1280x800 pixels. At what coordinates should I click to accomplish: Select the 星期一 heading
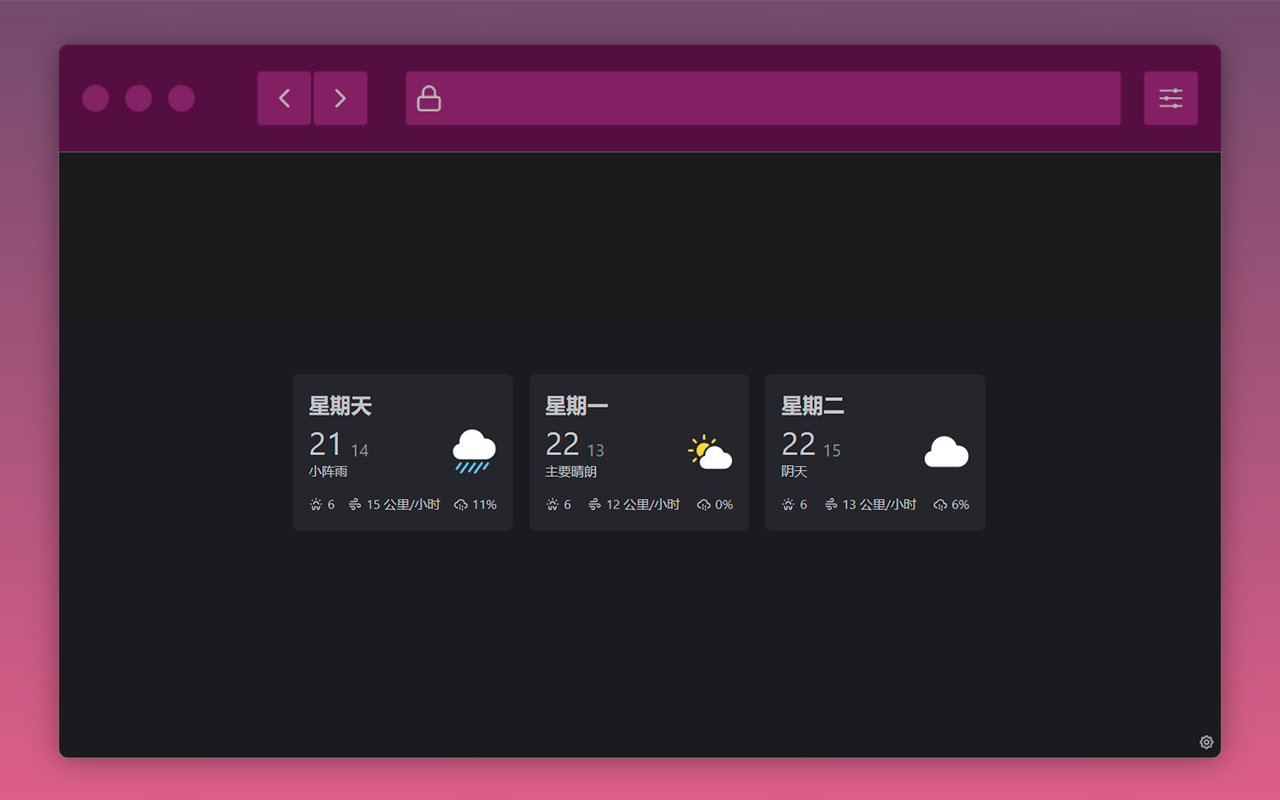click(576, 406)
